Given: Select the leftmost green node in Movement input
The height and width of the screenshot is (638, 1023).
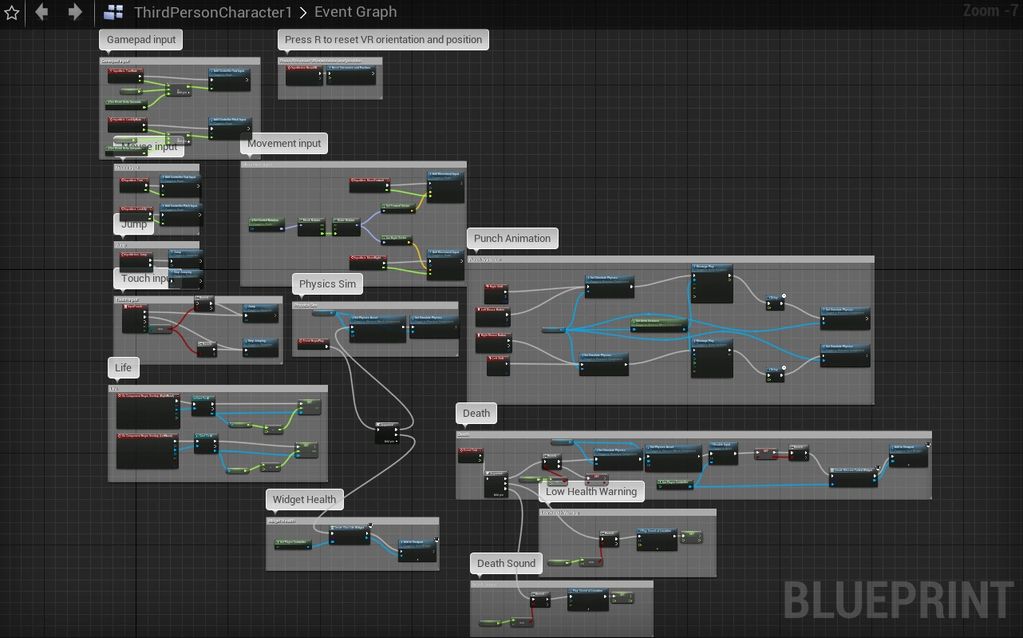Looking at the screenshot, I should (268, 222).
